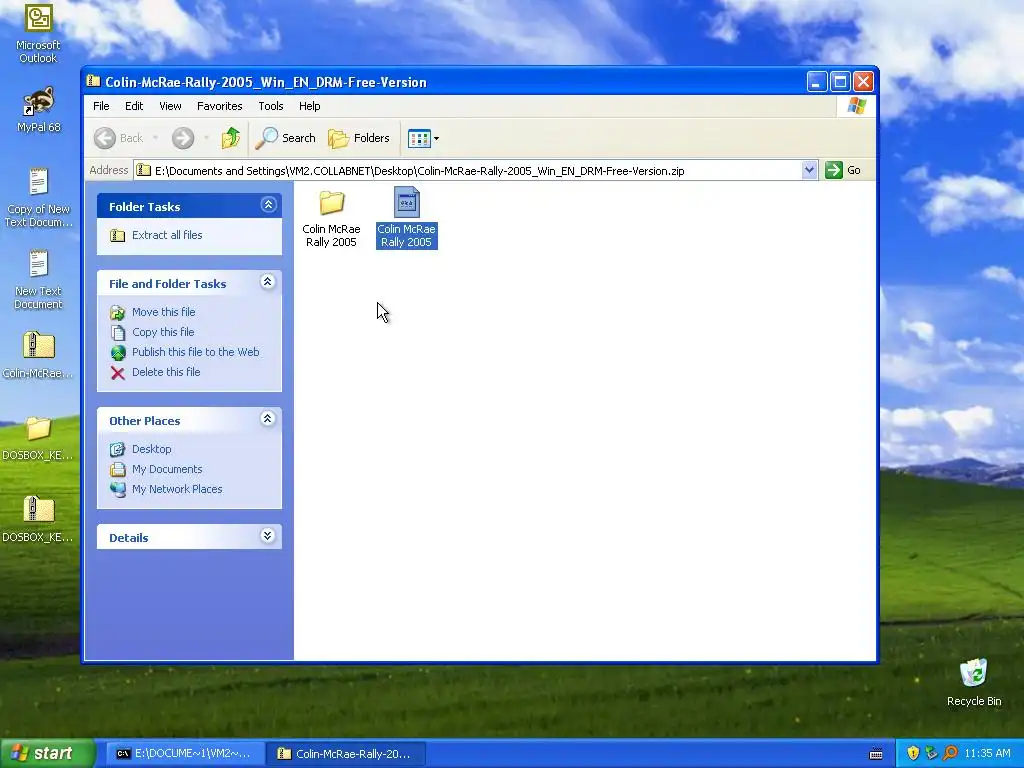
Task: Open the Back history dropdown arrow
Action: 155,138
